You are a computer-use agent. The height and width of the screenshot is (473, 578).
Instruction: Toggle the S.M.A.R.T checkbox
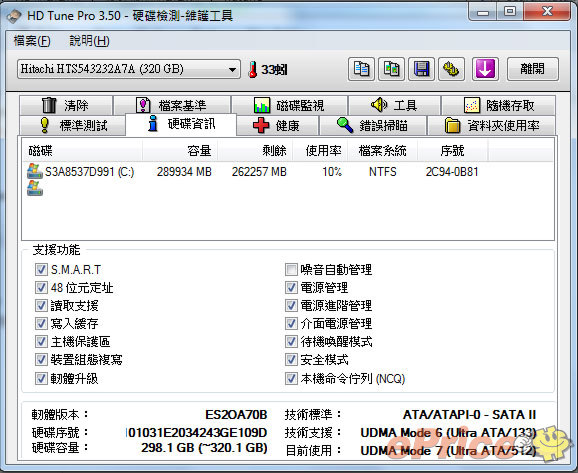click(x=41, y=269)
